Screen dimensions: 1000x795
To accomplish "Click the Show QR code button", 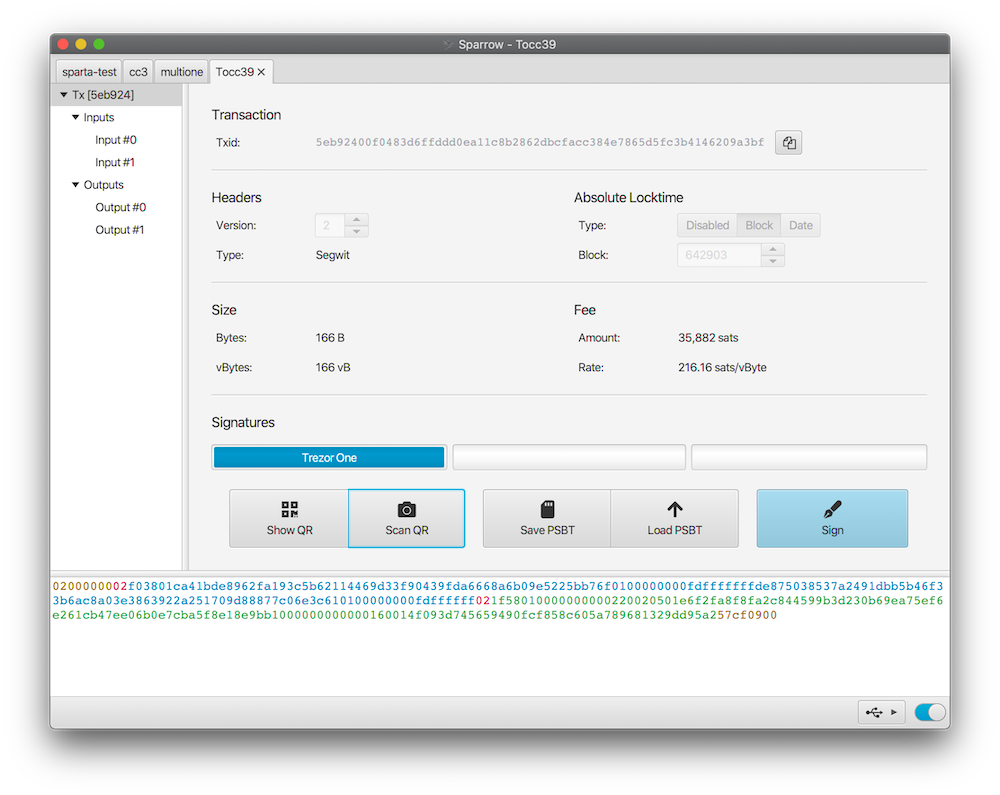I will click(289, 518).
